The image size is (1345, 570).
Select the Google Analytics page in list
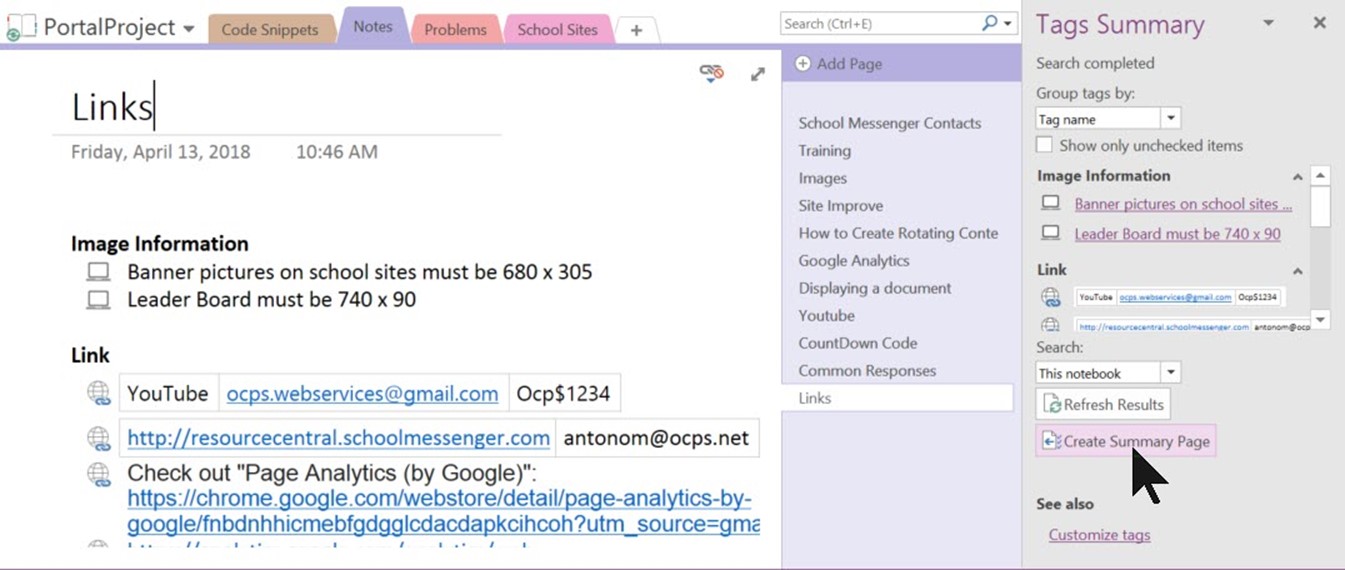[853, 261]
